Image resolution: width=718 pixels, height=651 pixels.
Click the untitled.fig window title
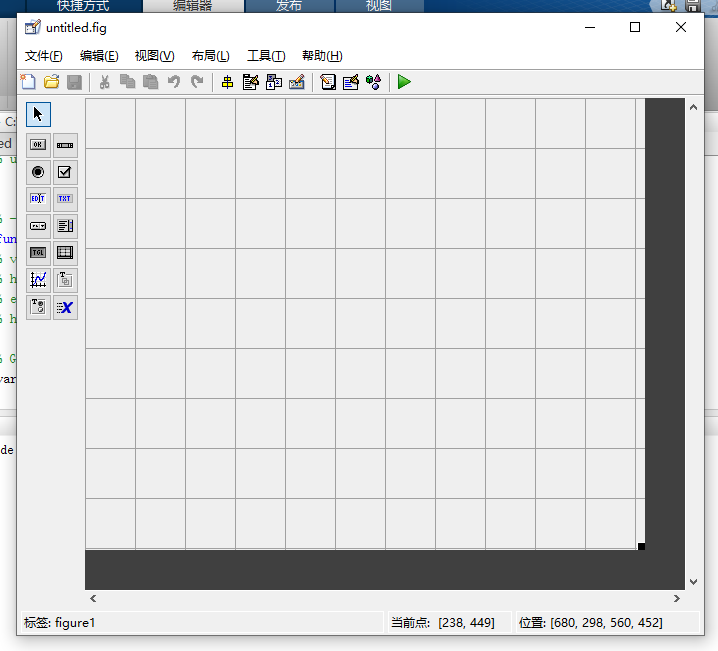click(x=76, y=28)
